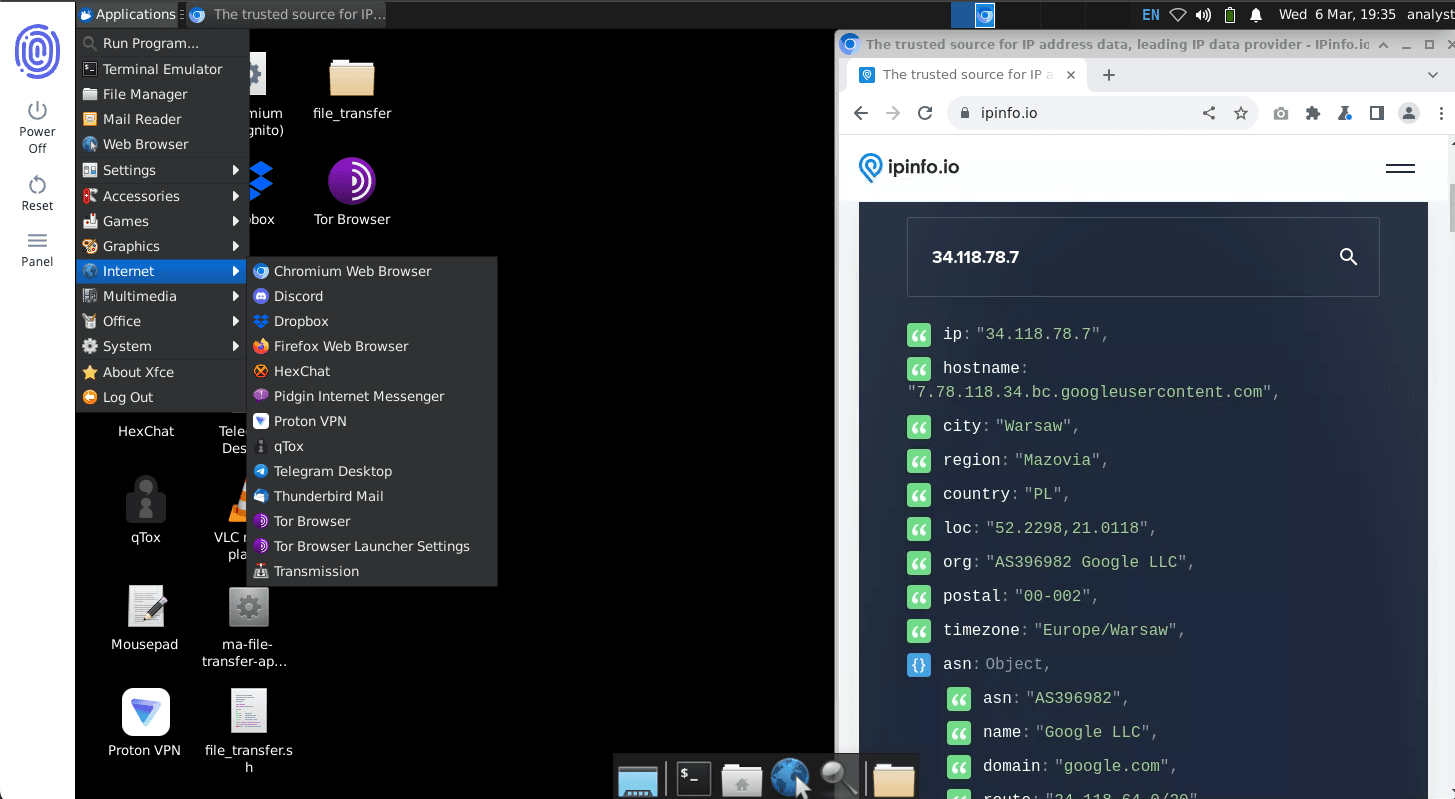
Task: Click the Power Off icon
Action: (37, 111)
